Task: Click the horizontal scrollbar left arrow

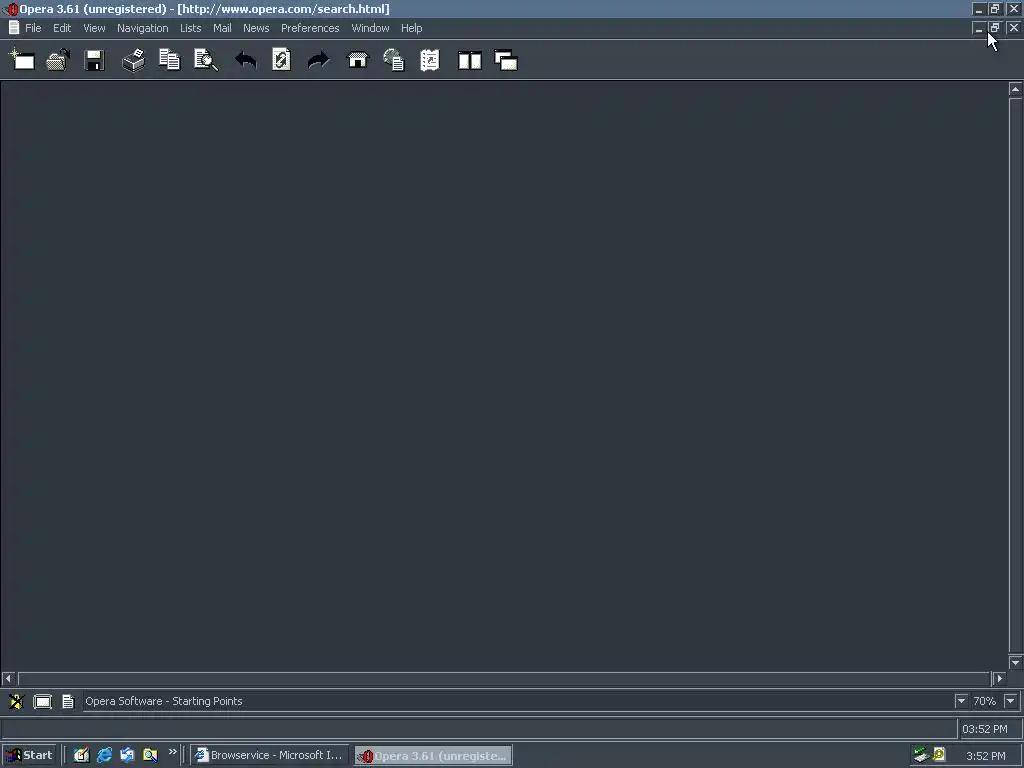Action: 8,679
